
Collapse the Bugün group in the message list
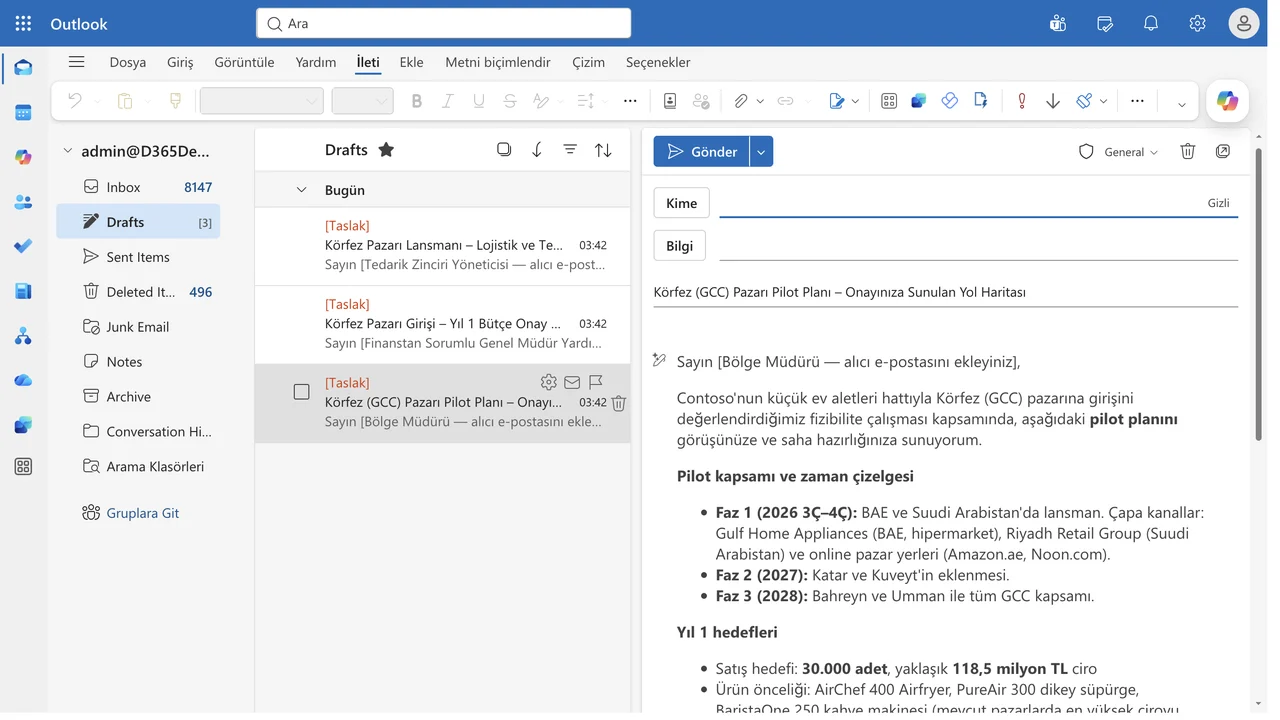pos(301,190)
